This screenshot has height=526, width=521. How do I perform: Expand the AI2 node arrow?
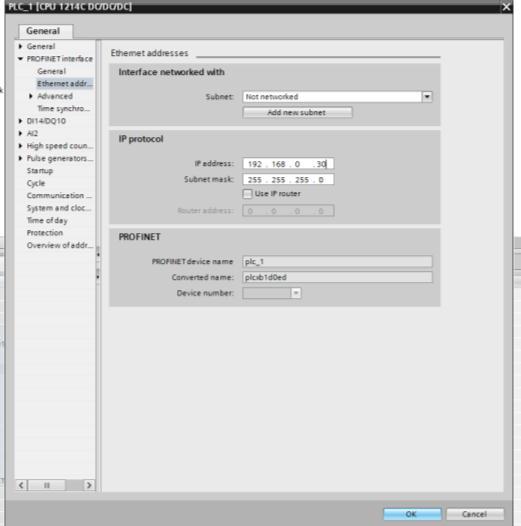pos(20,134)
